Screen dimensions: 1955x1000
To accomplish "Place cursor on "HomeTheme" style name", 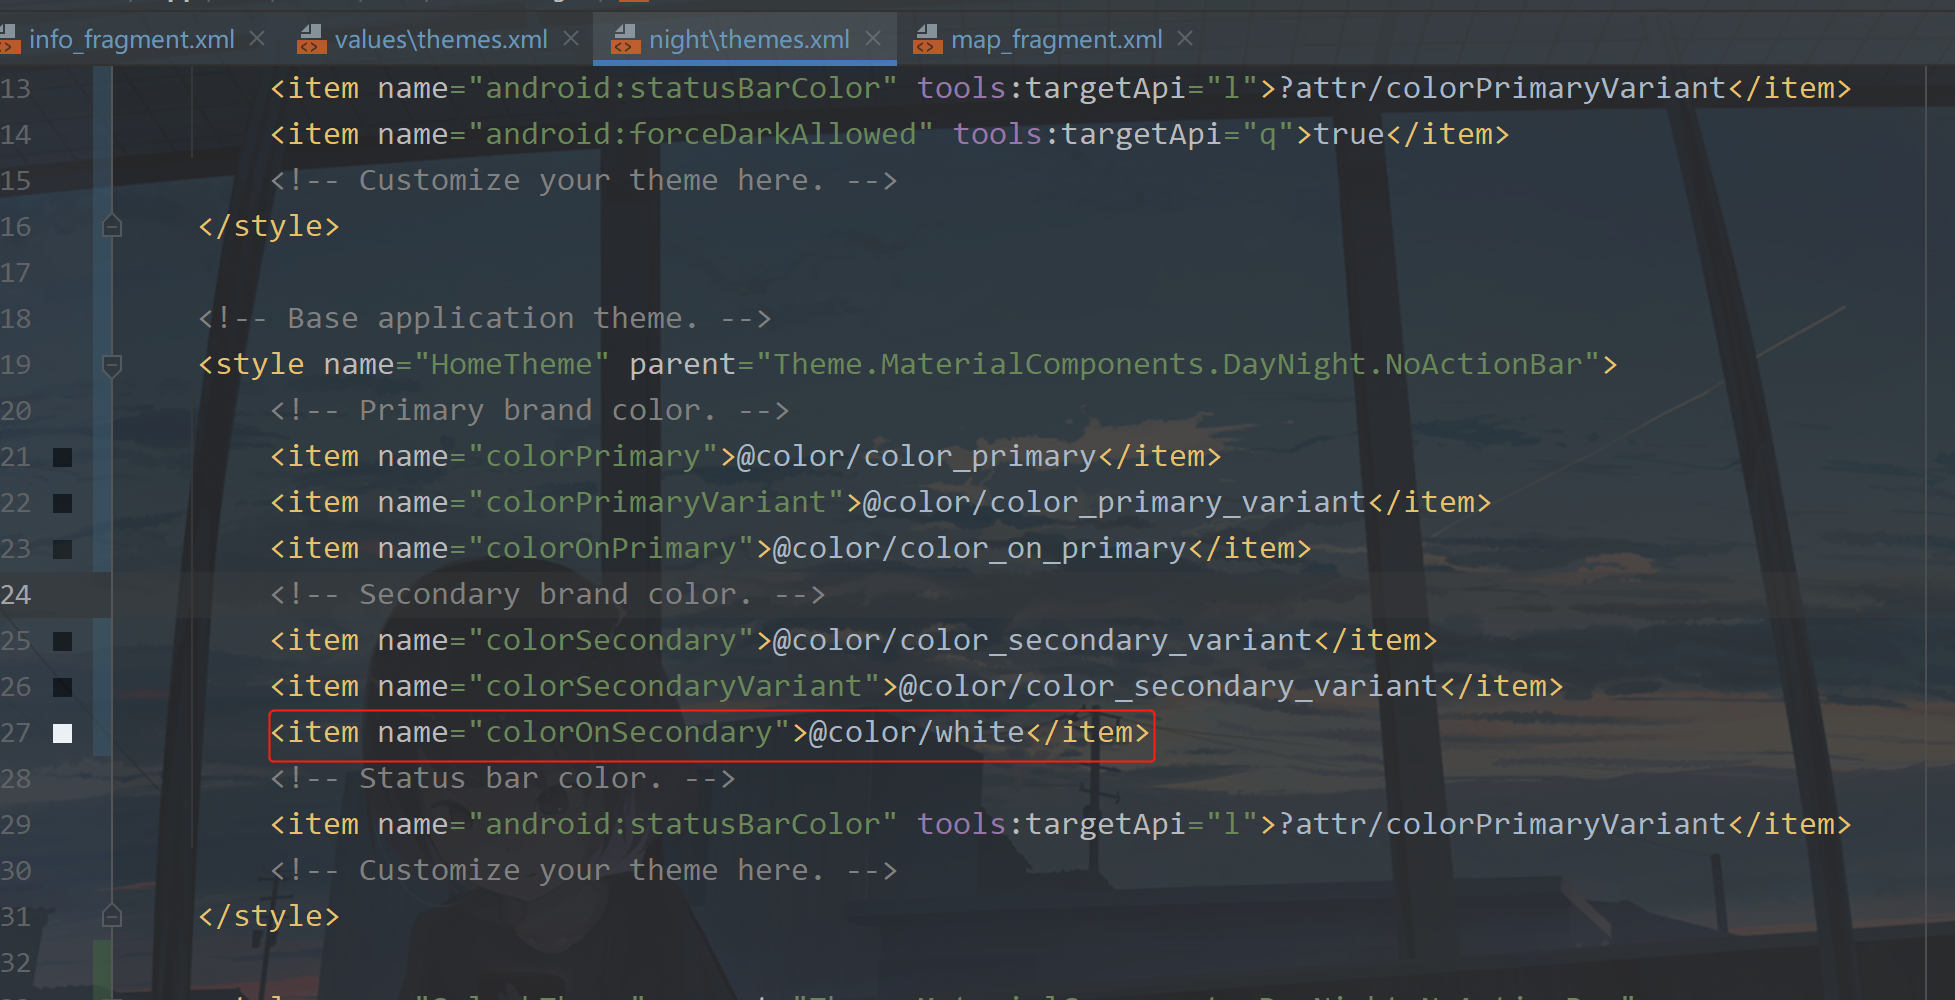I will tap(511, 364).
